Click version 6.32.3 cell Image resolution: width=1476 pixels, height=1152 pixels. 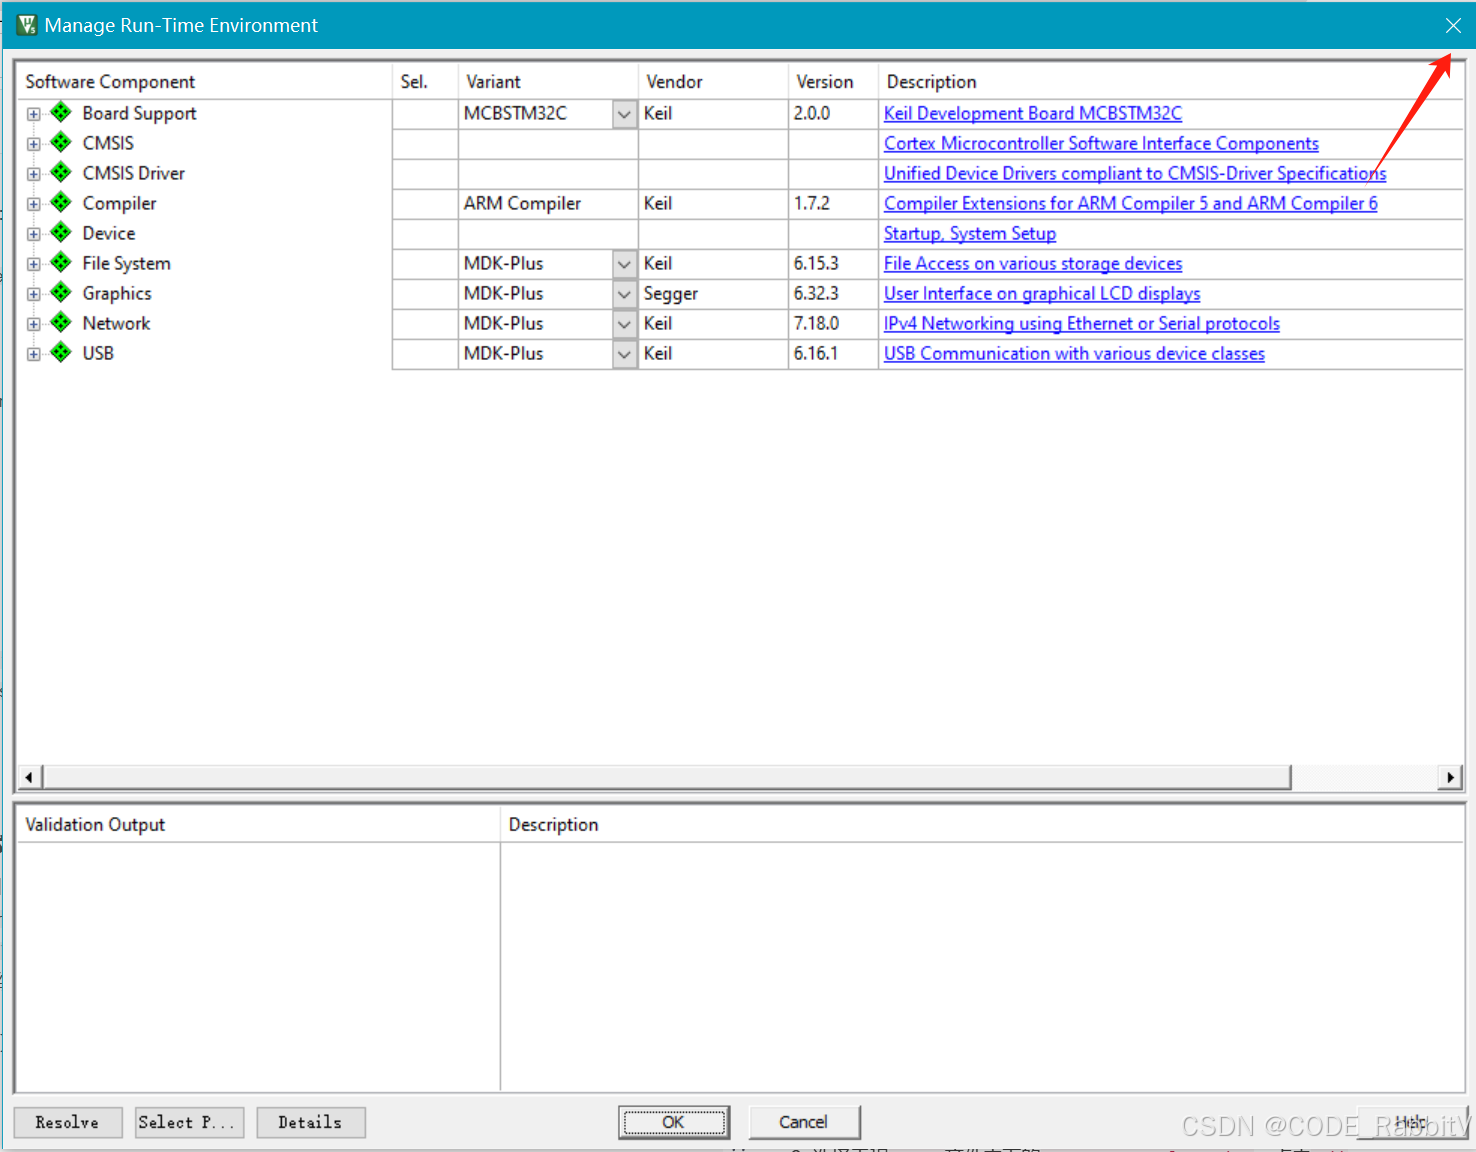click(833, 294)
